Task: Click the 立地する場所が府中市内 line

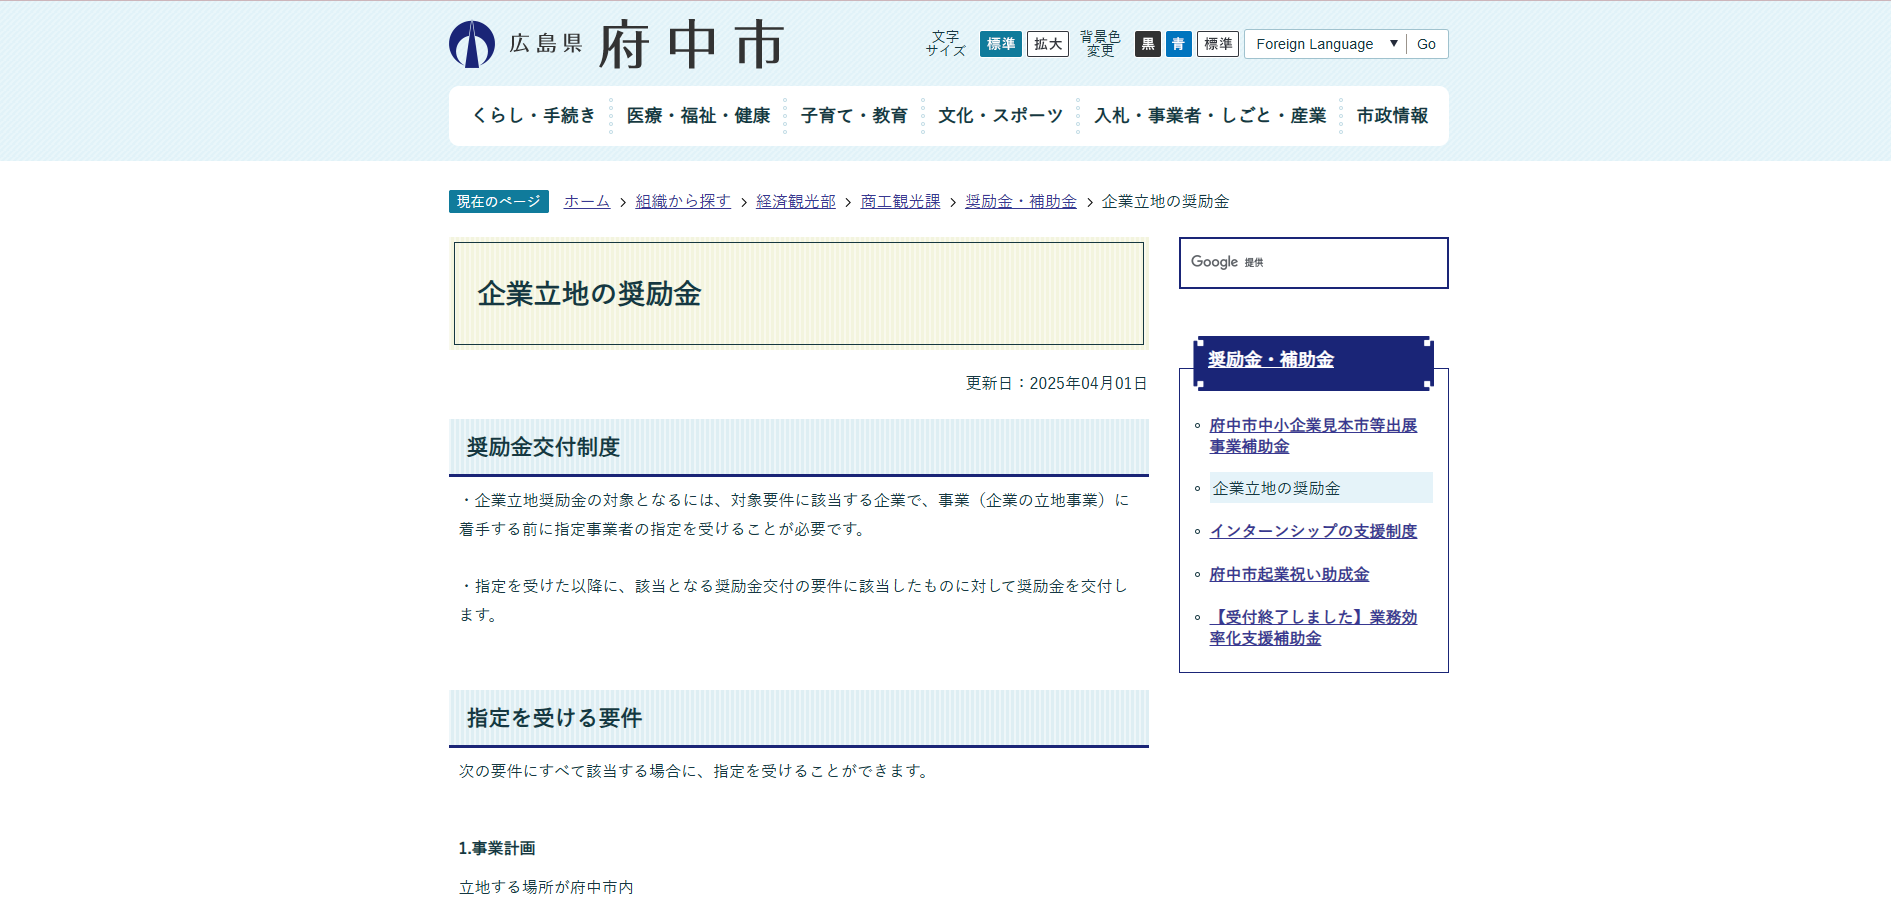Action: click(x=546, y=887)
